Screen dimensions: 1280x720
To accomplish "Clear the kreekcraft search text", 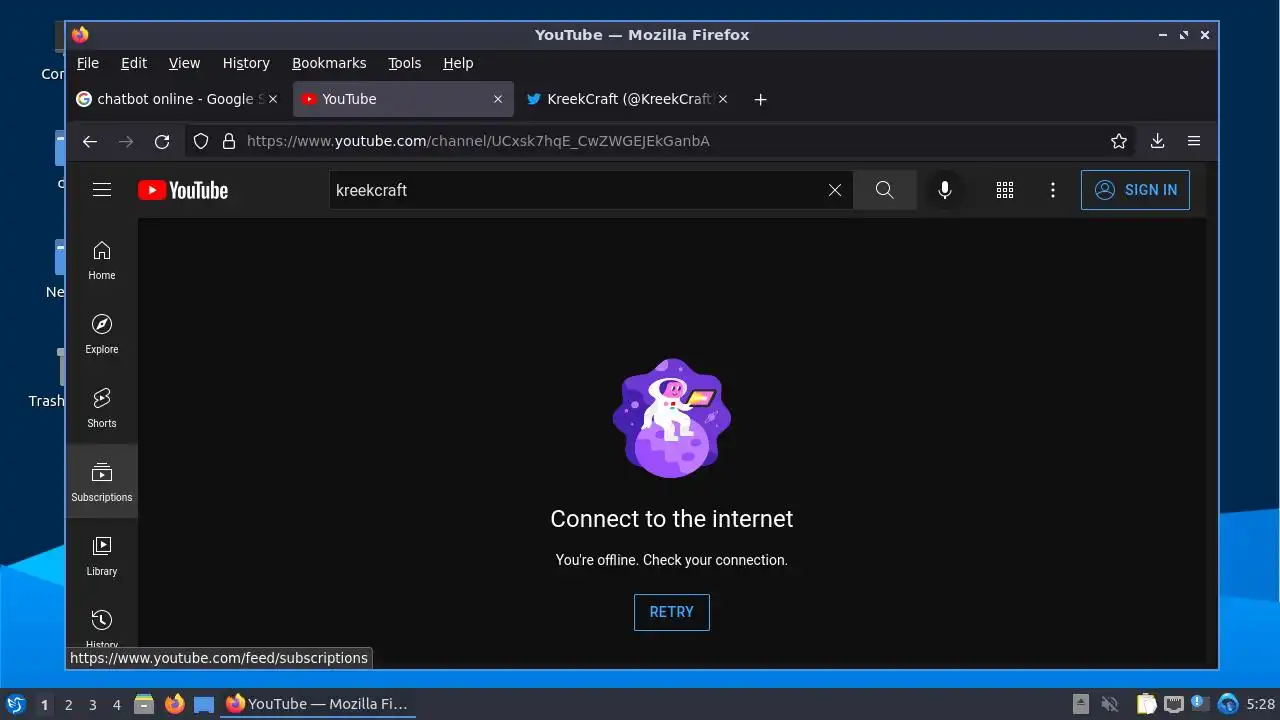I will tap(835, 190).
